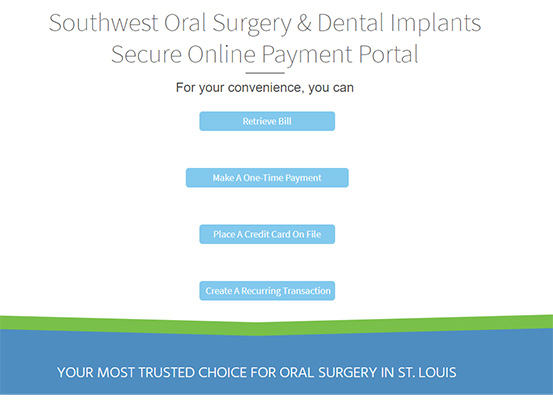Click the word Secure in the title
Image resolution: width=553 pixels, height=400 pixels.
(x=146, y=55)
